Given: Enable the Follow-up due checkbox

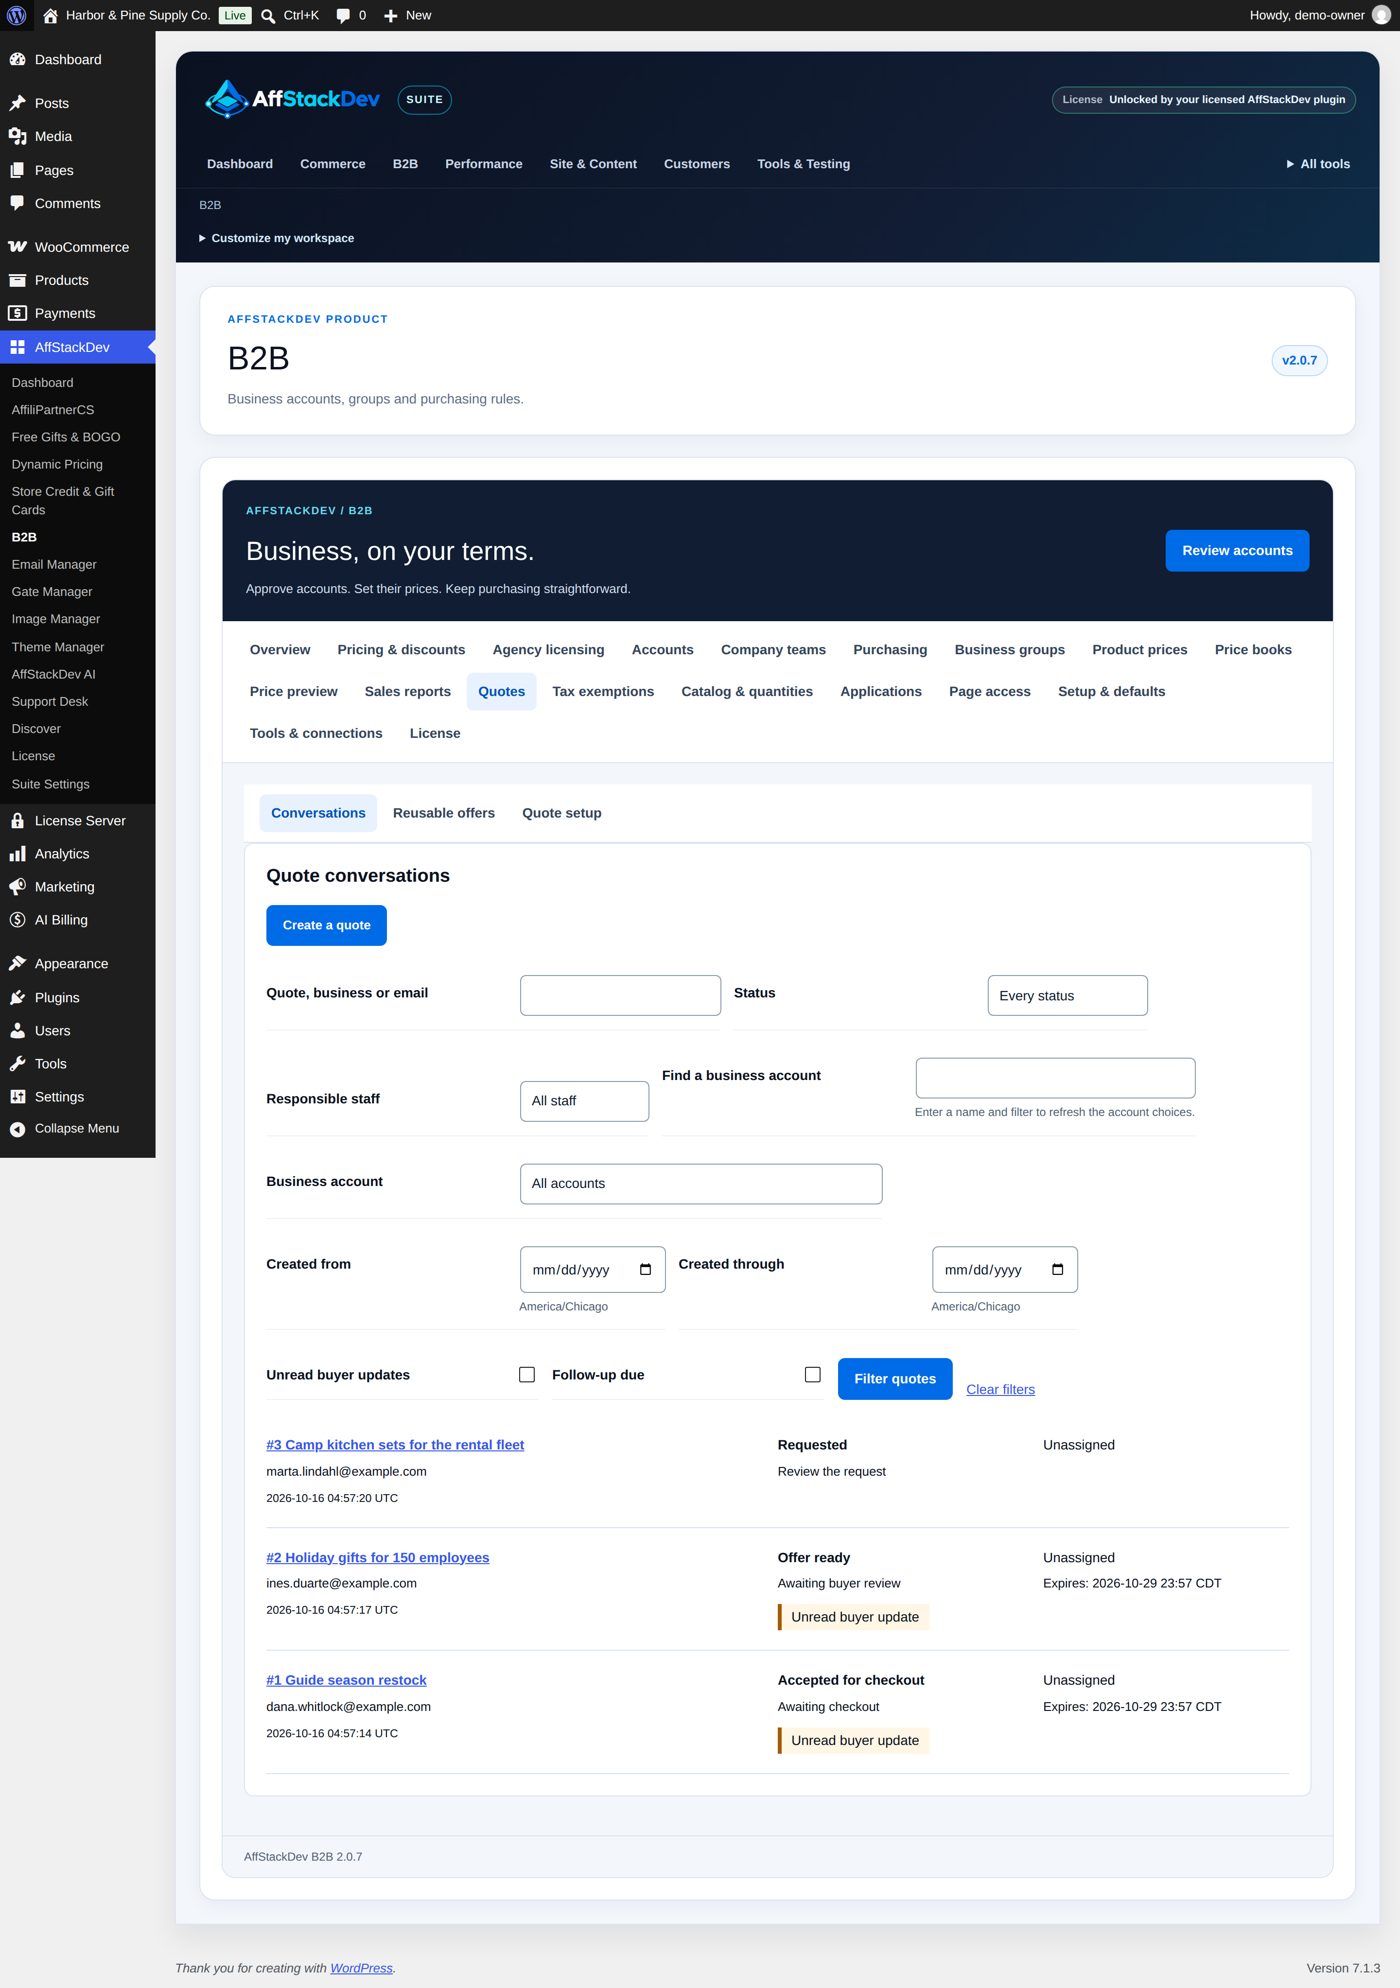Looking at the screenshot, I should pos(813,1375).
